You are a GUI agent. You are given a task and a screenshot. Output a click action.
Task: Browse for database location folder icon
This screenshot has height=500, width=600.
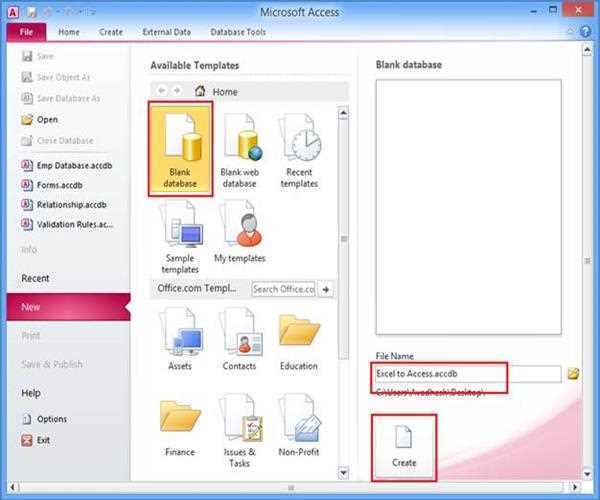[573, 373]
